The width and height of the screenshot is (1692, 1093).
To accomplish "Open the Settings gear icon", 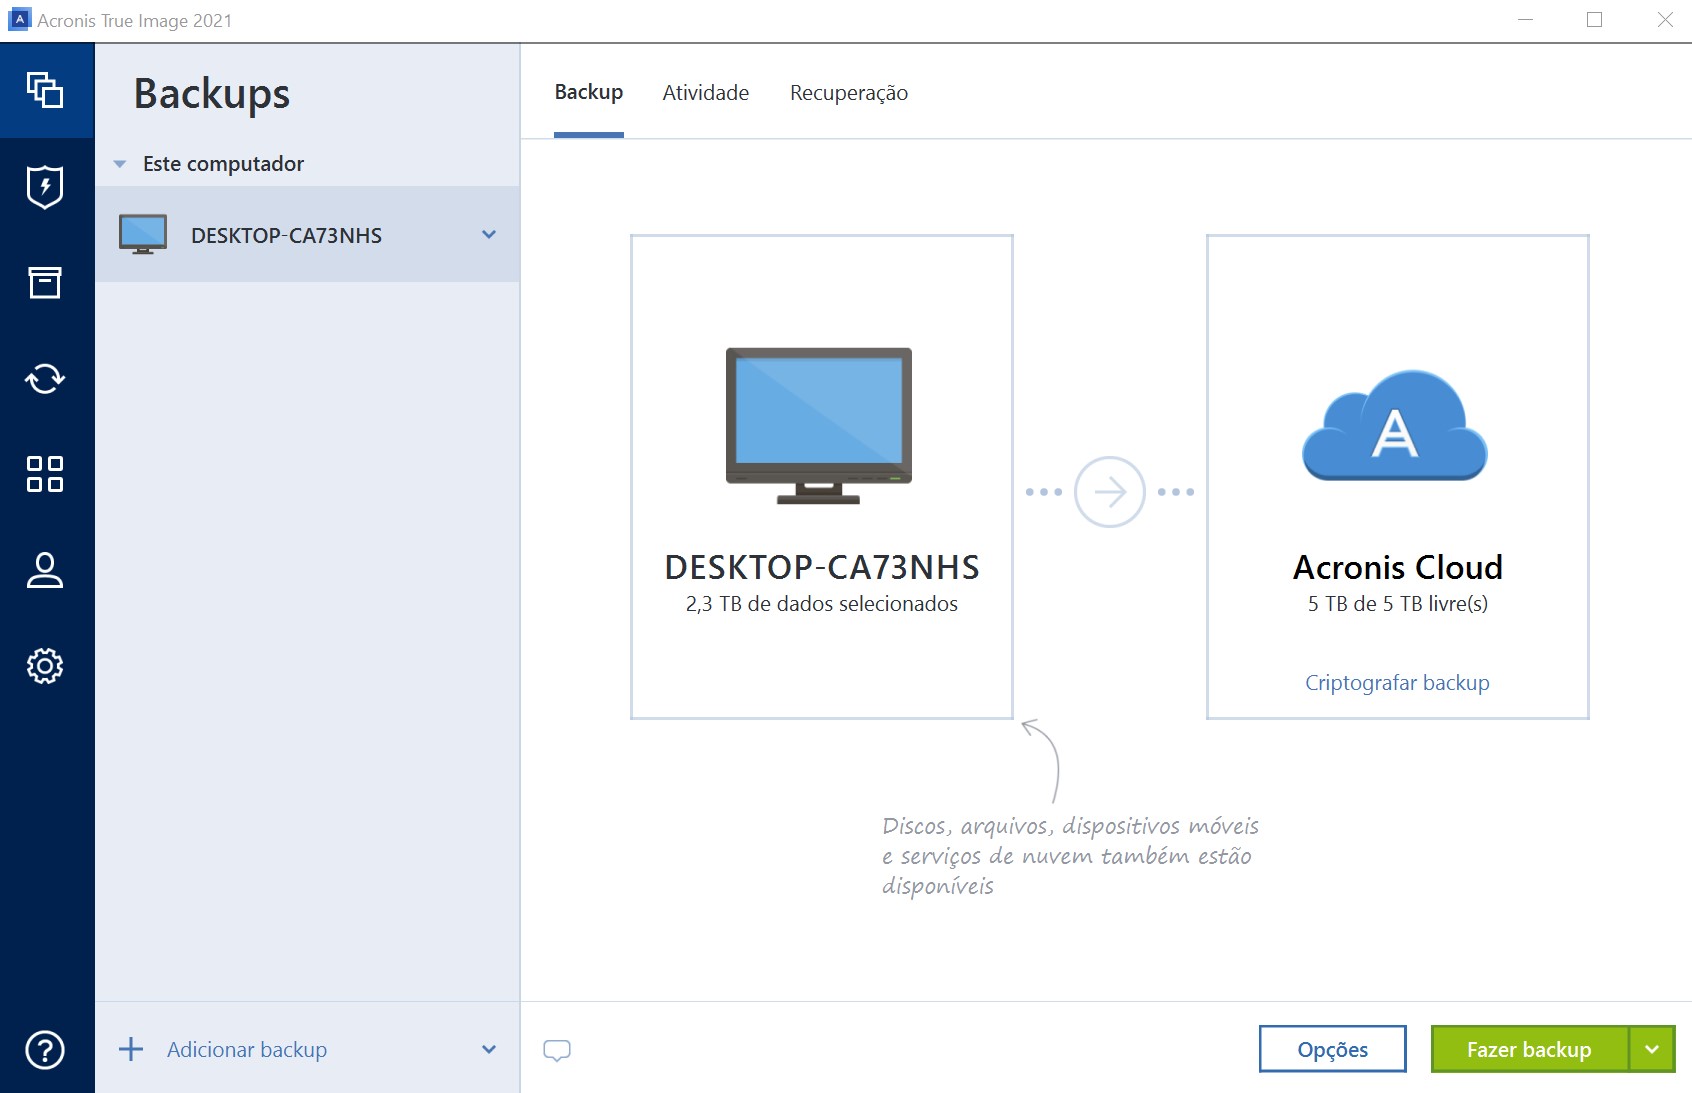I will point(45,666).
